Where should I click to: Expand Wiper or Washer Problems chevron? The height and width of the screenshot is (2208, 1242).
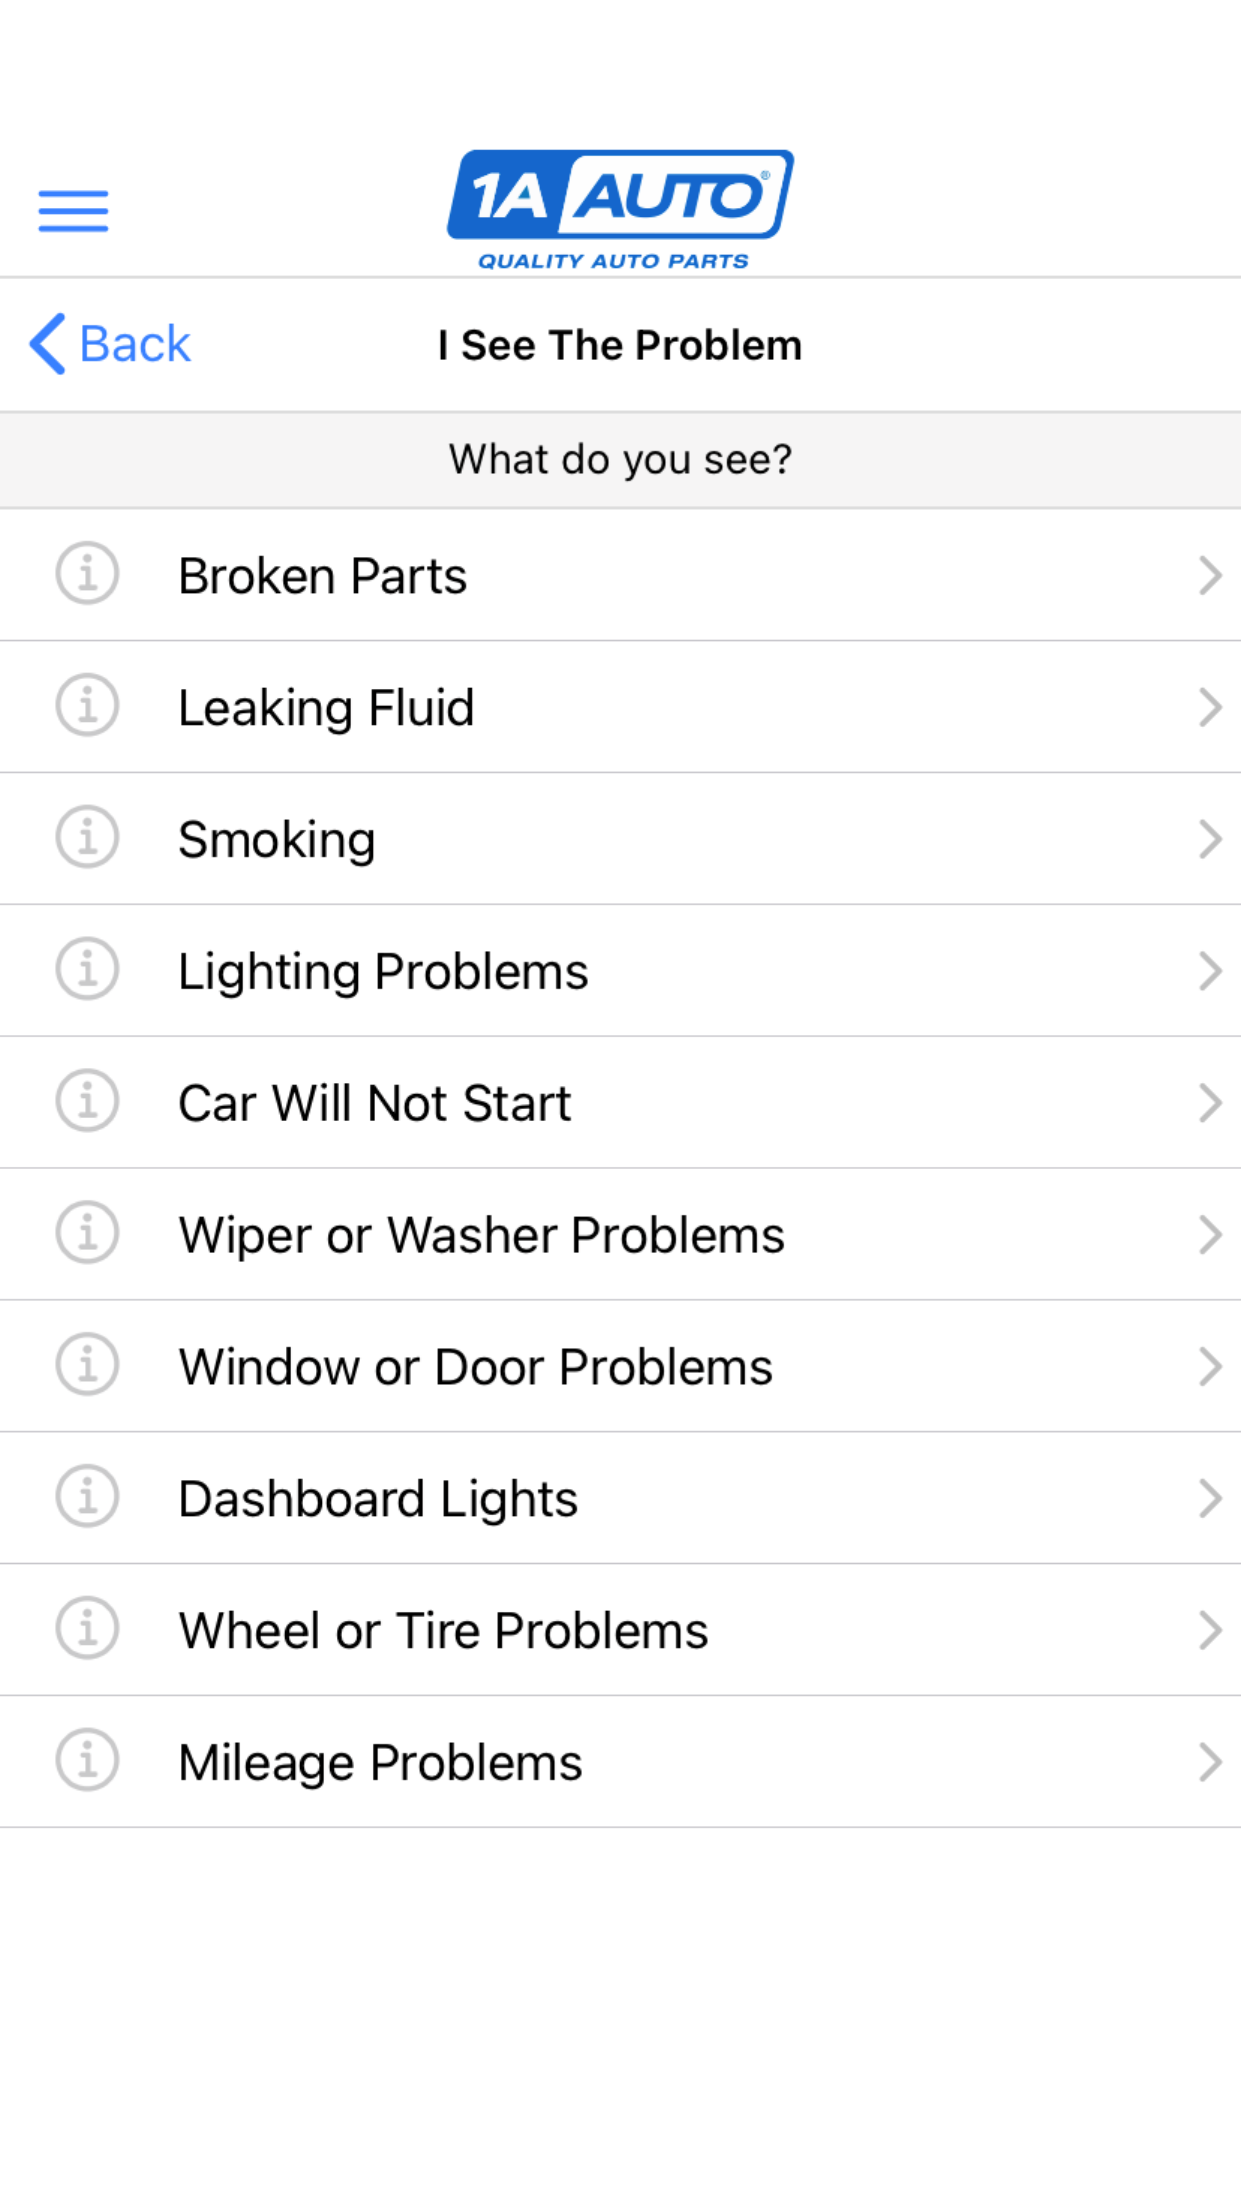[x=1210, y=1235]
